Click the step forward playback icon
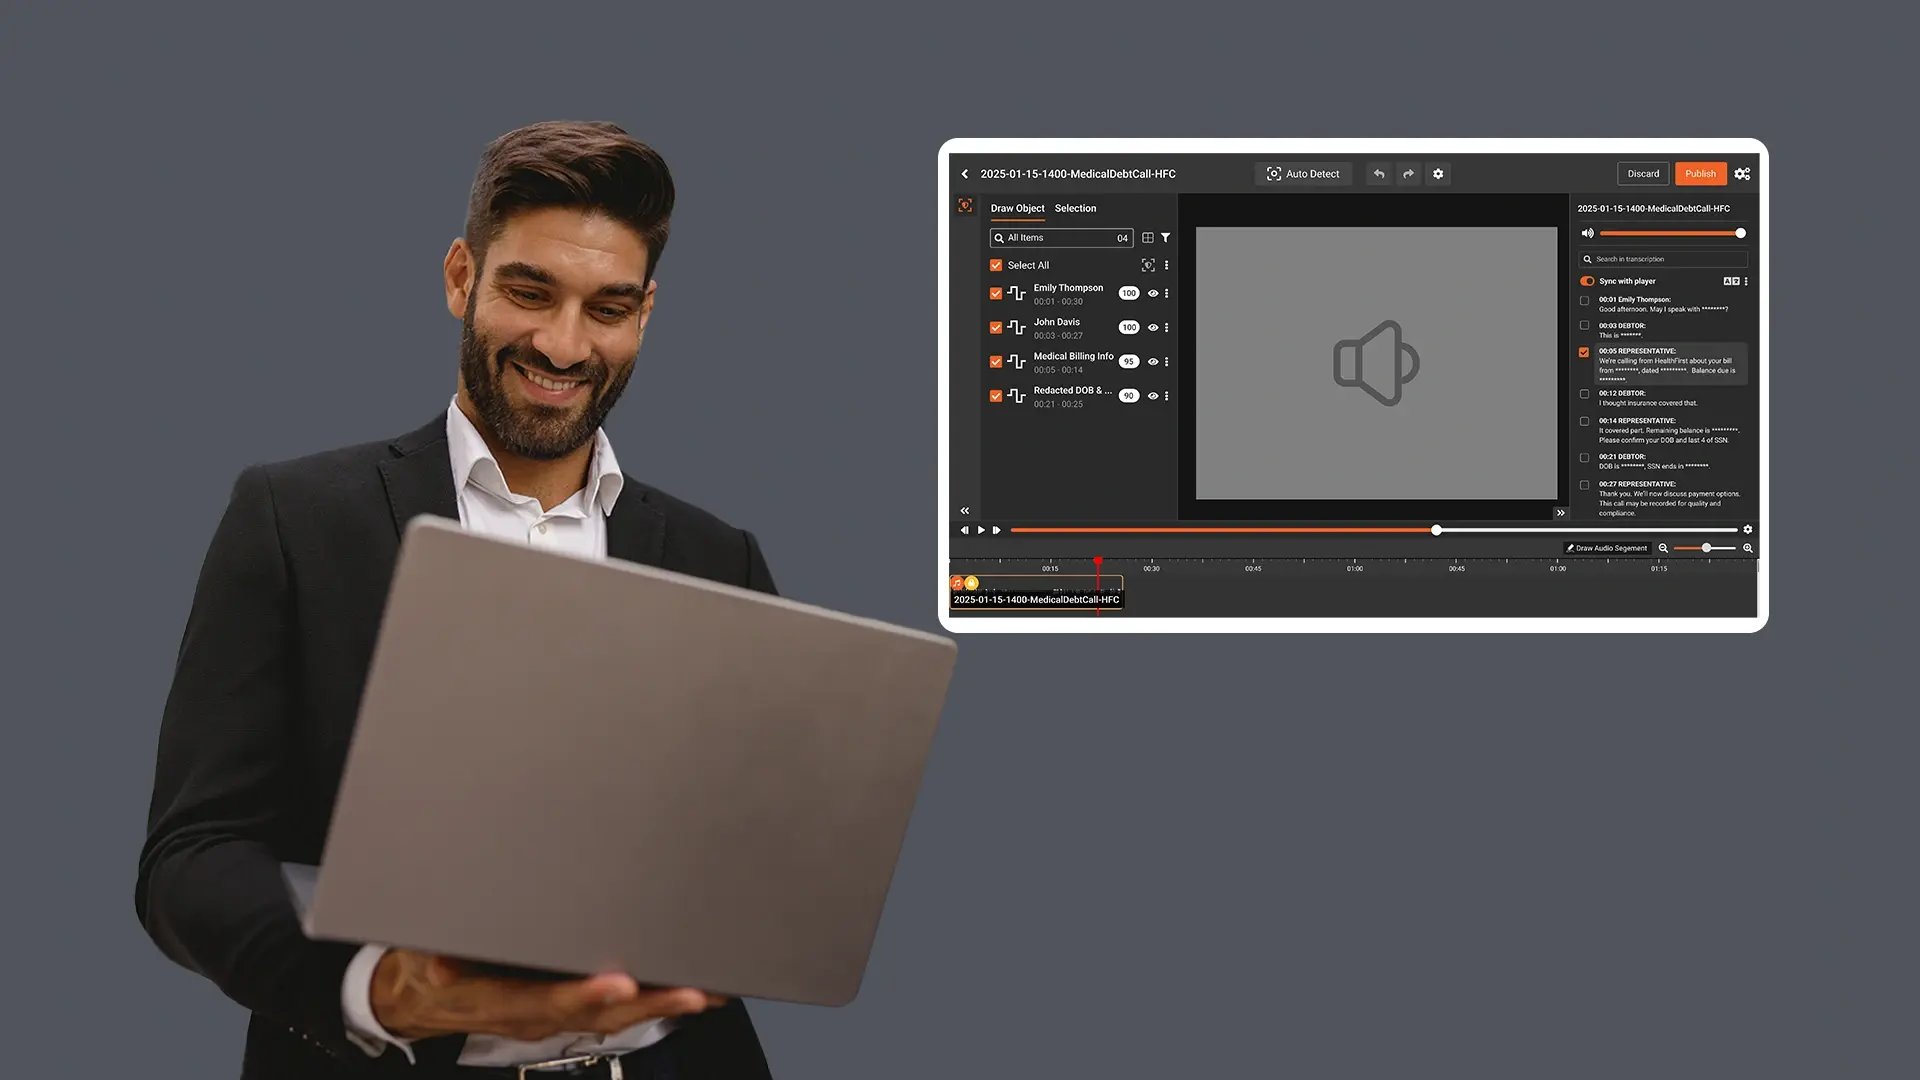The width and height of the screenshot is (1920, 1080). [x=996, y=530]
